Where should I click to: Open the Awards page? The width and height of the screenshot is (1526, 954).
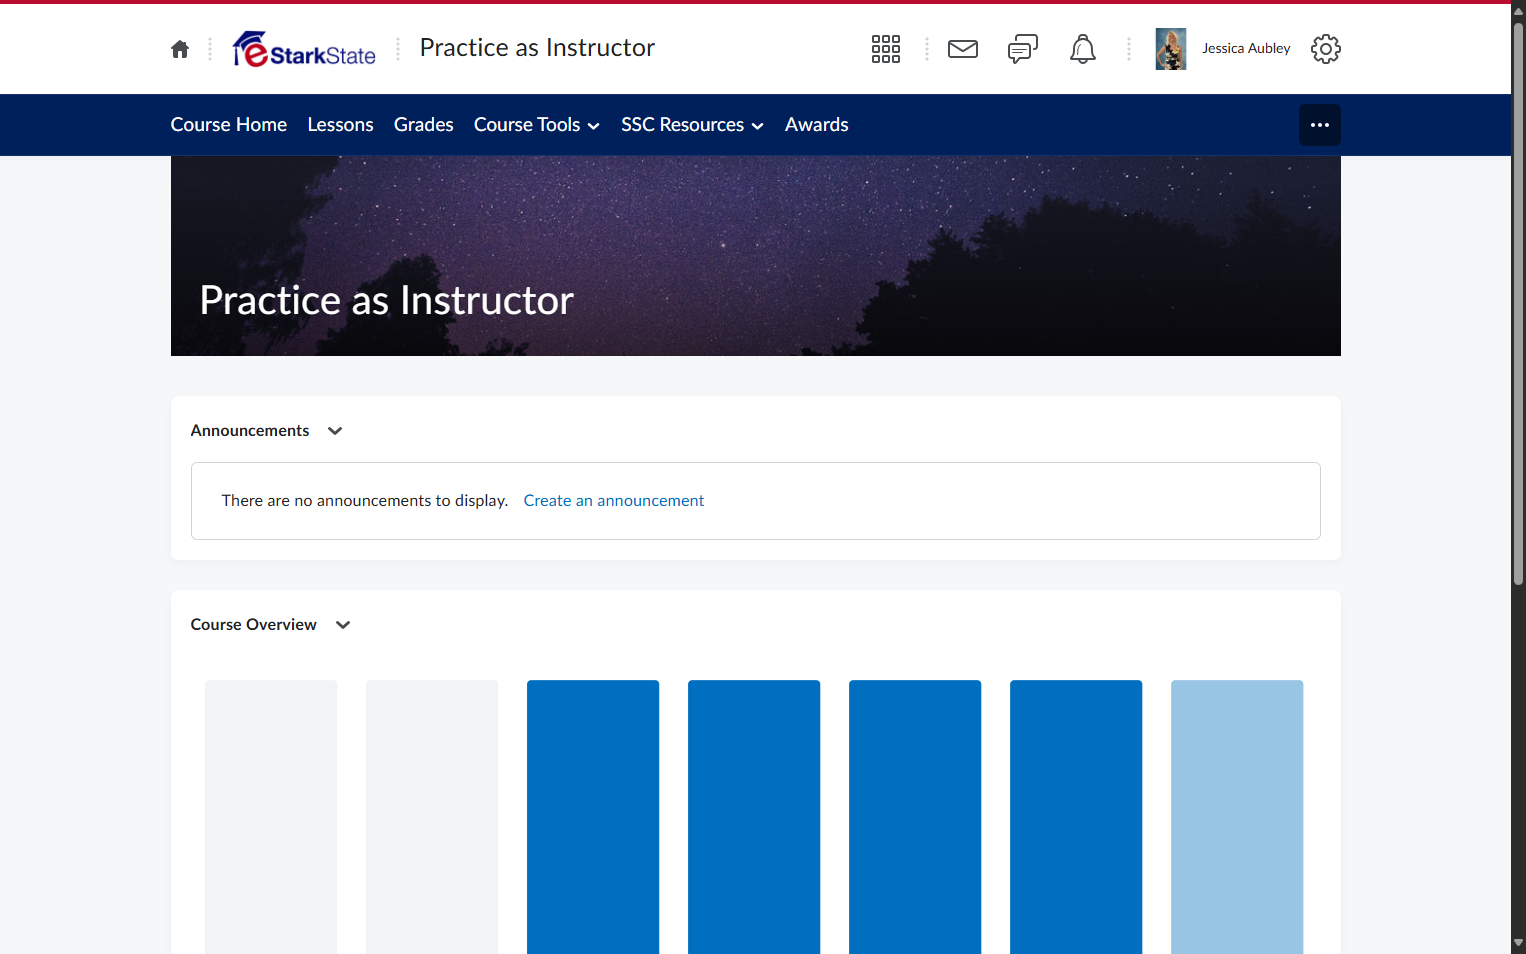point(817,125)
